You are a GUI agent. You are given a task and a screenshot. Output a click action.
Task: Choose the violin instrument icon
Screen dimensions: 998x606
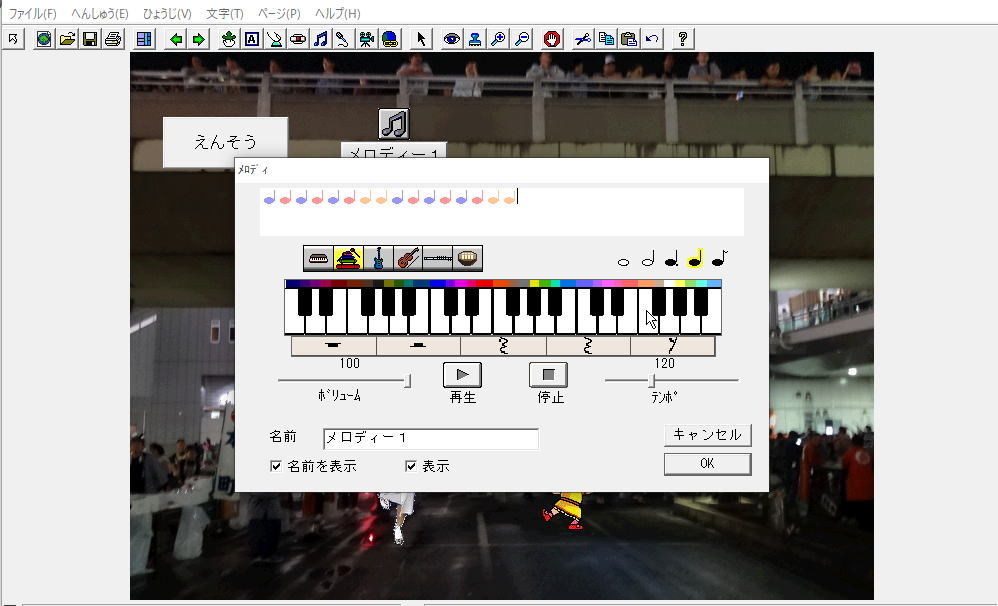click(408, 259)
